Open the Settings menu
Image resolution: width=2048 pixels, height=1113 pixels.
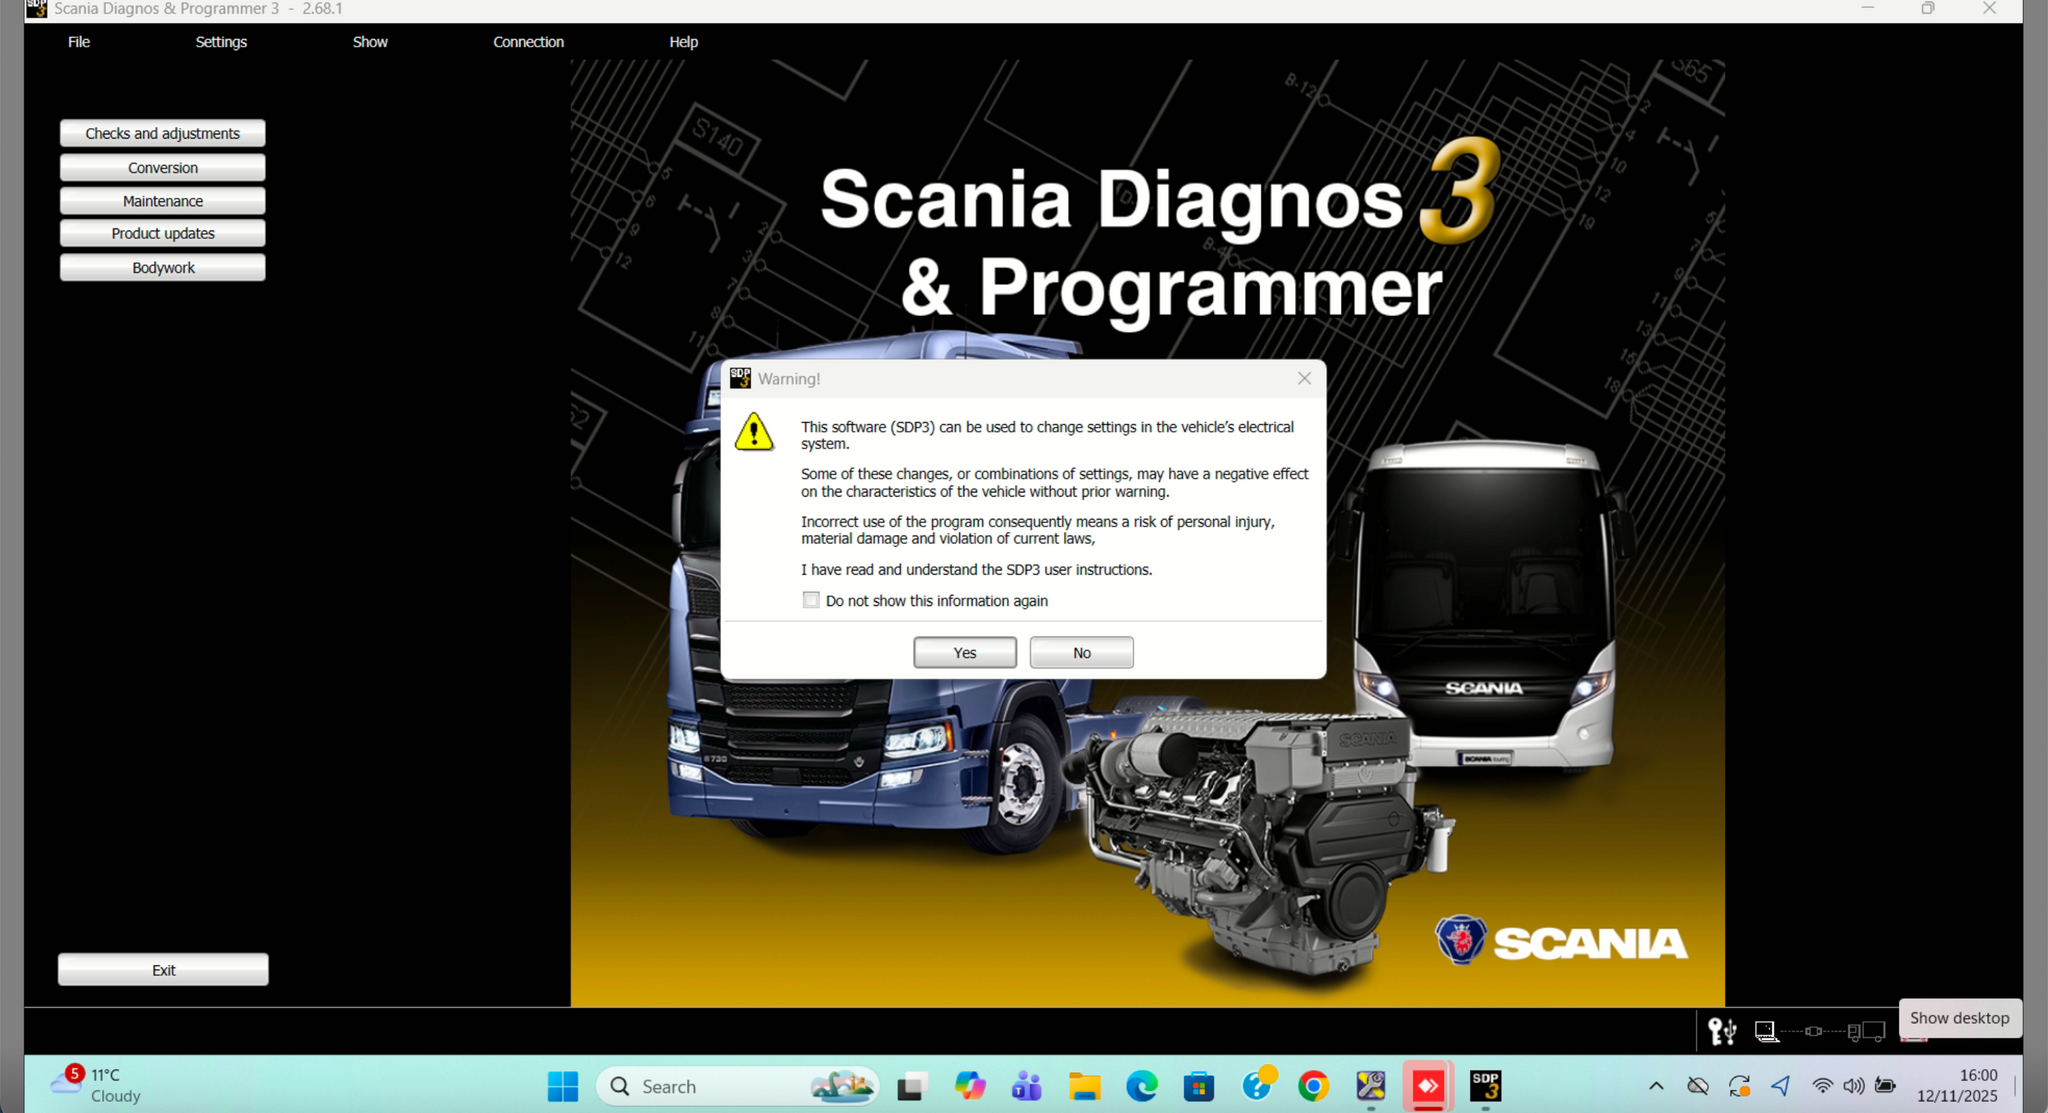point(221,42)
